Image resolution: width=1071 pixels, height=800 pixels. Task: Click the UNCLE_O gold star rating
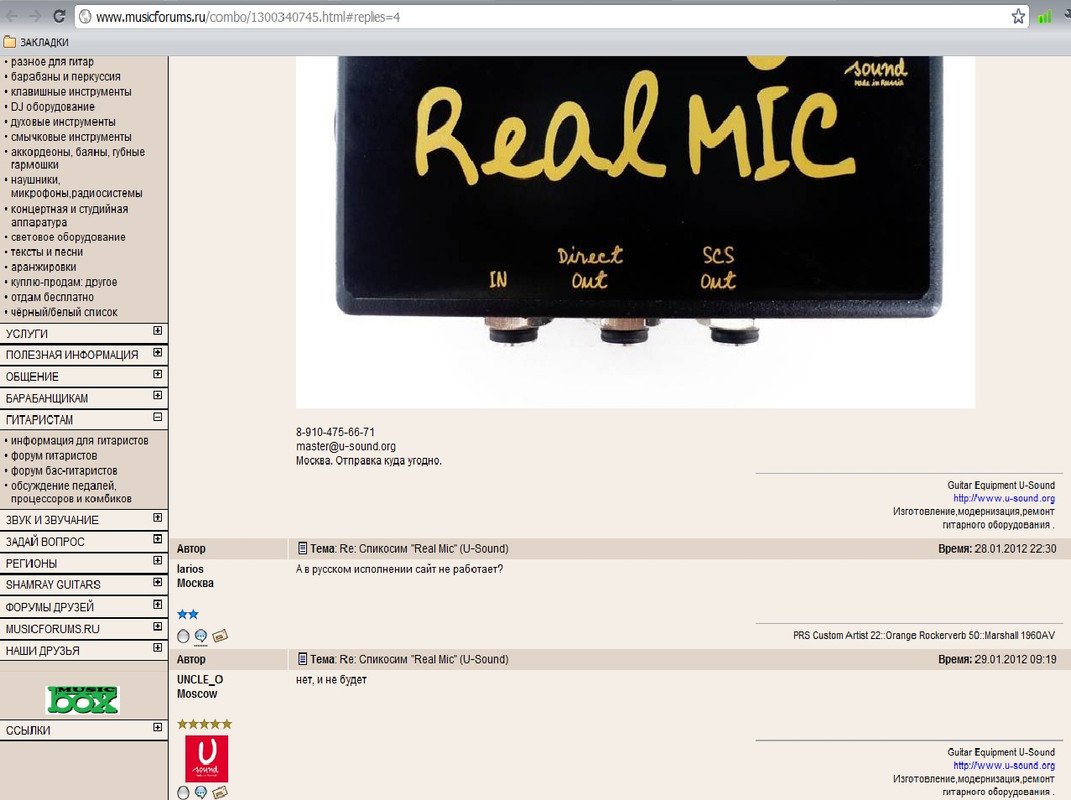(204, 723)
